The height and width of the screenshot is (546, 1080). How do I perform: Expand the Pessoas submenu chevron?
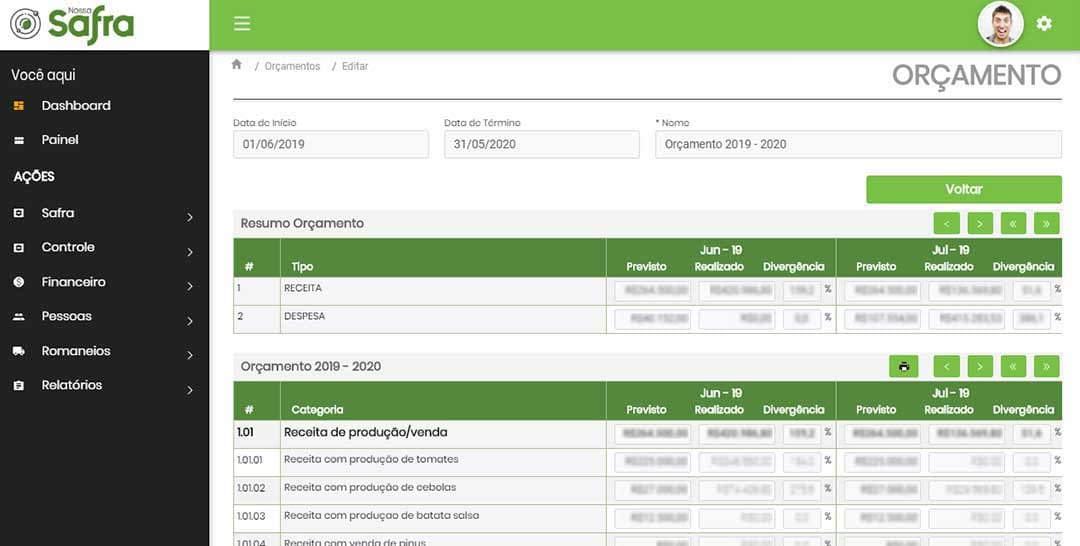pyautogui.click(x=190, y=321)
